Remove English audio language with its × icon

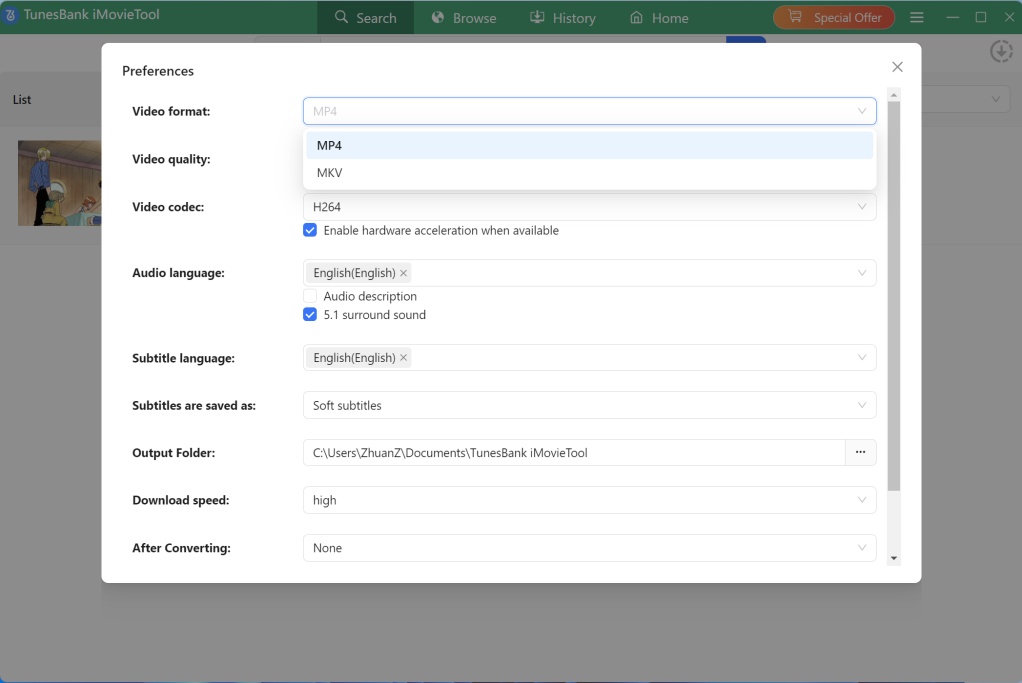pyautogui.click(x=403, y=272)
